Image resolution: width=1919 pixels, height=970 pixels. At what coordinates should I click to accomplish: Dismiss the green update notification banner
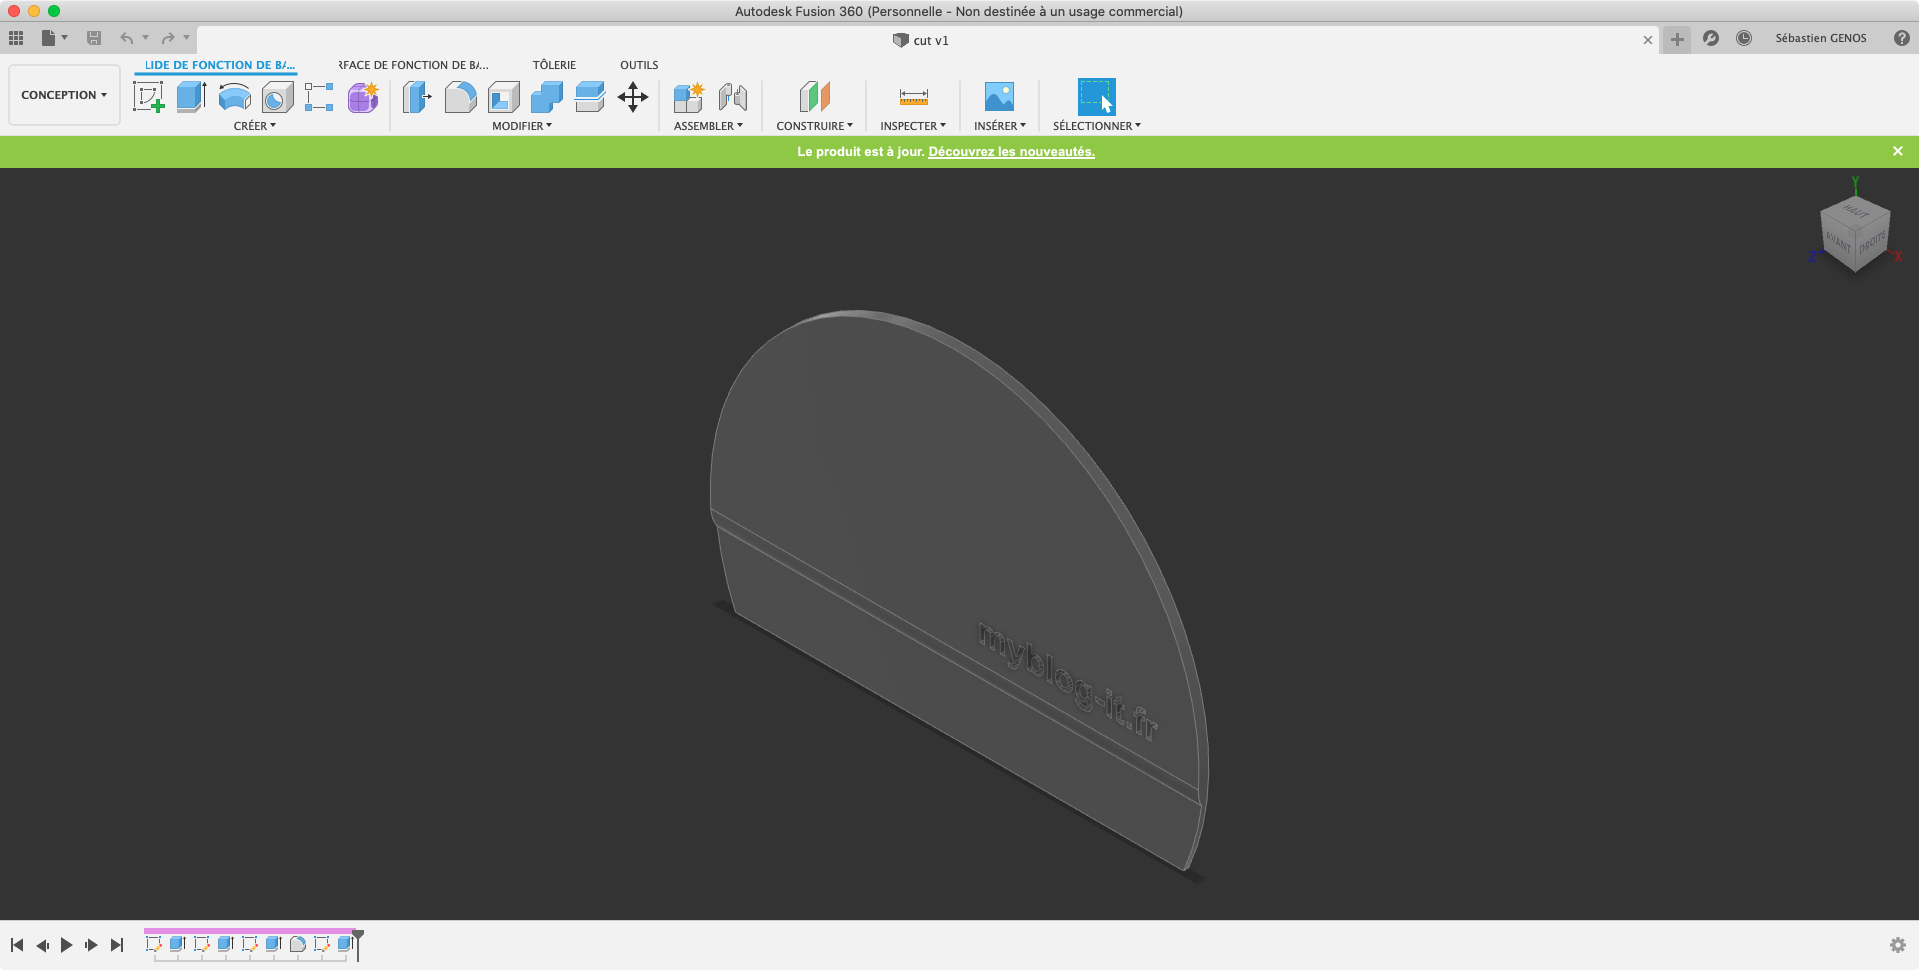click(x=1897, y=151)
